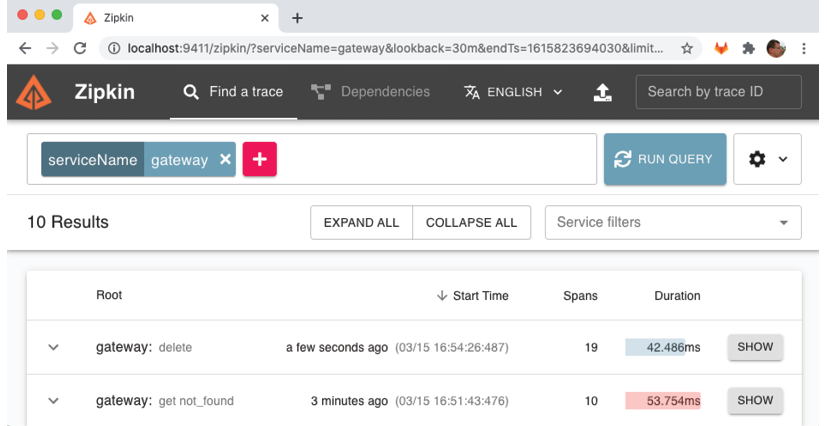Screen dimensions: 827x426
Task: Click the Duration column header
Action: (677, 296)
